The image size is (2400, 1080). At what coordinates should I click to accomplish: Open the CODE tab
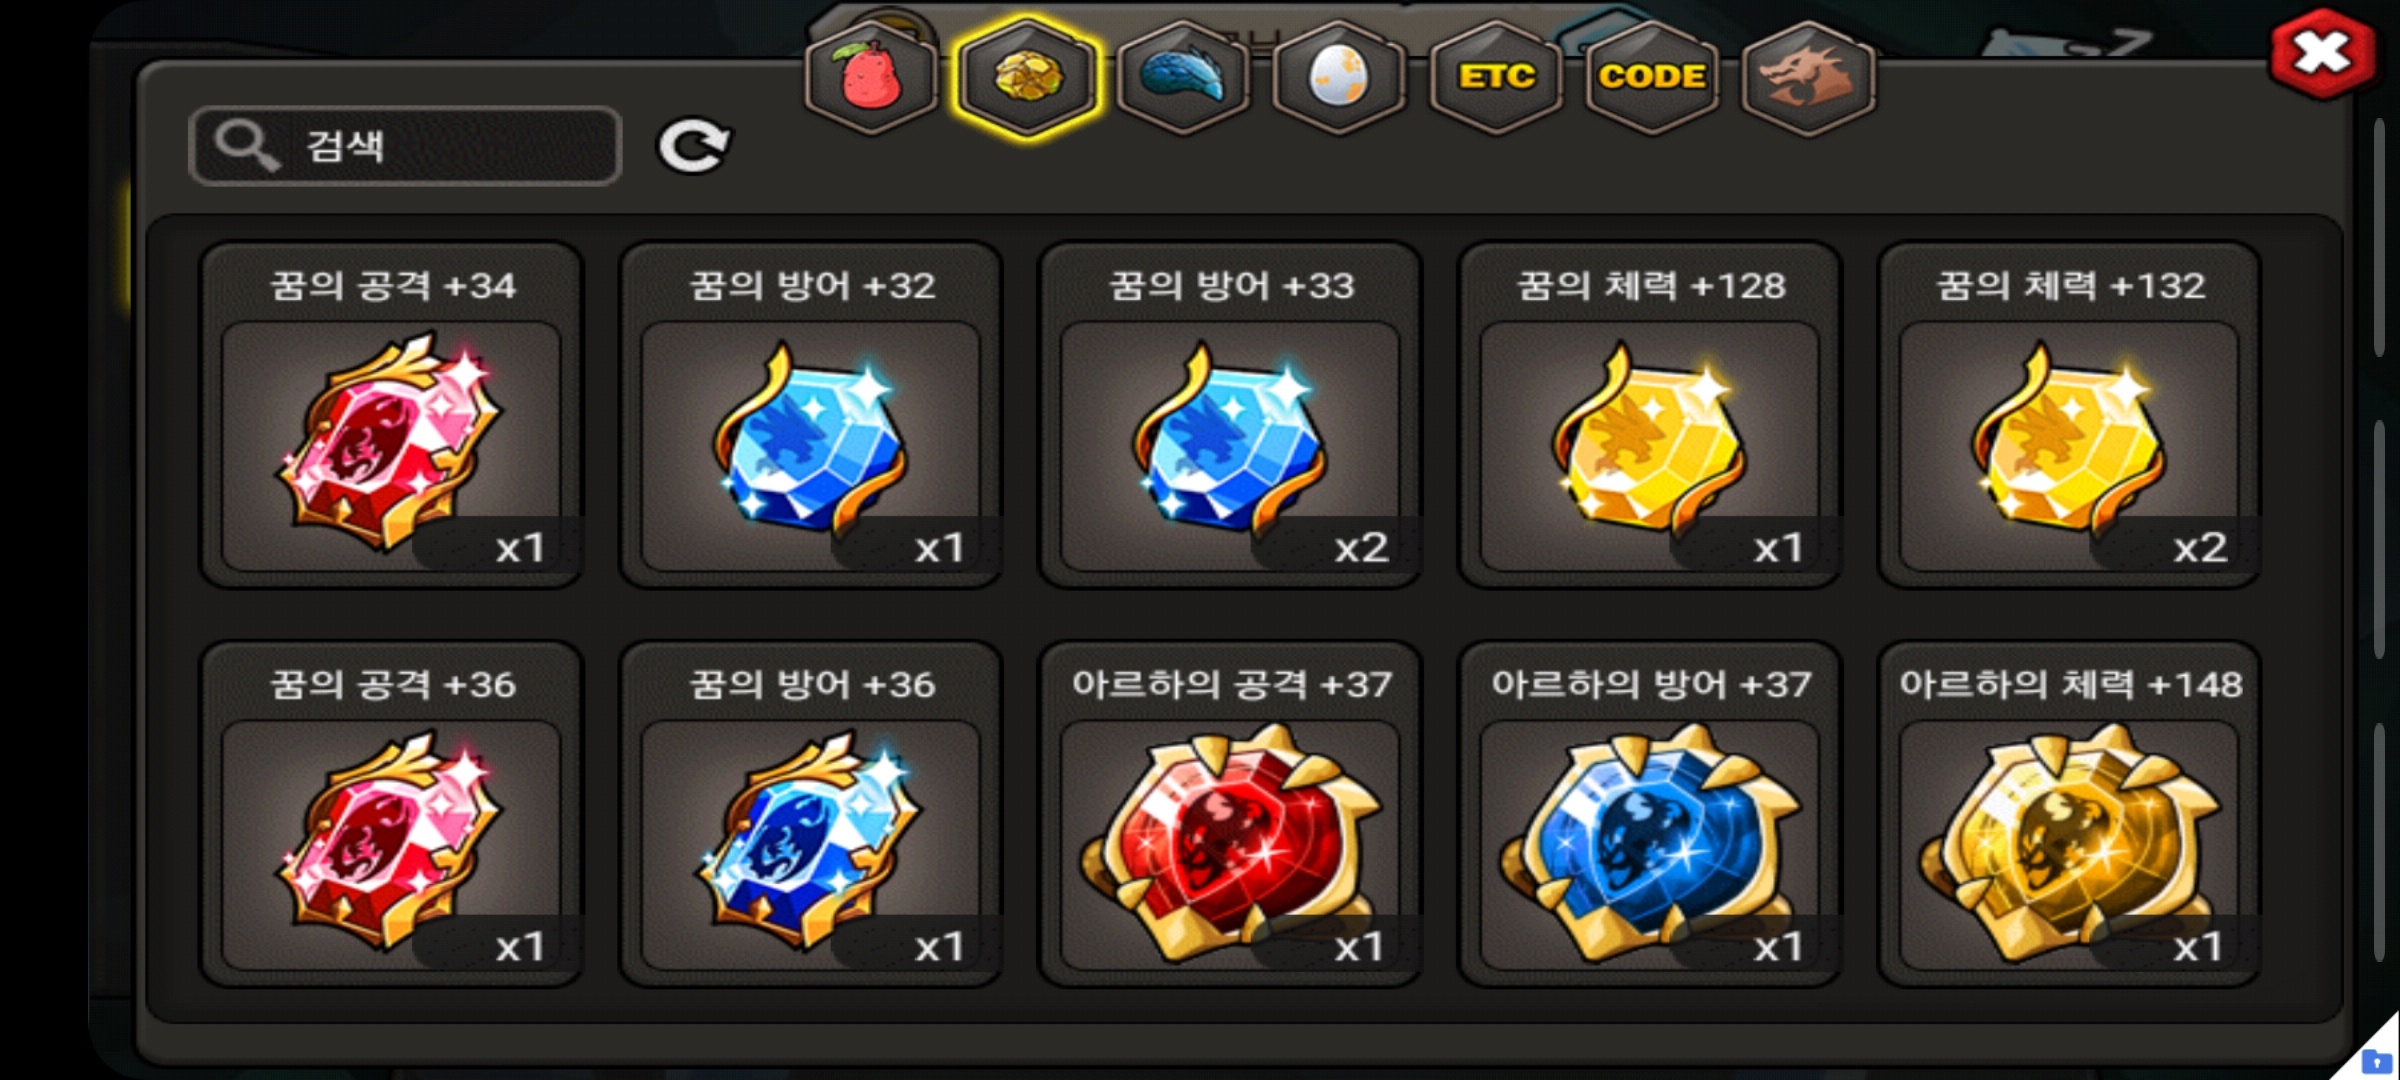point(1652,77)
